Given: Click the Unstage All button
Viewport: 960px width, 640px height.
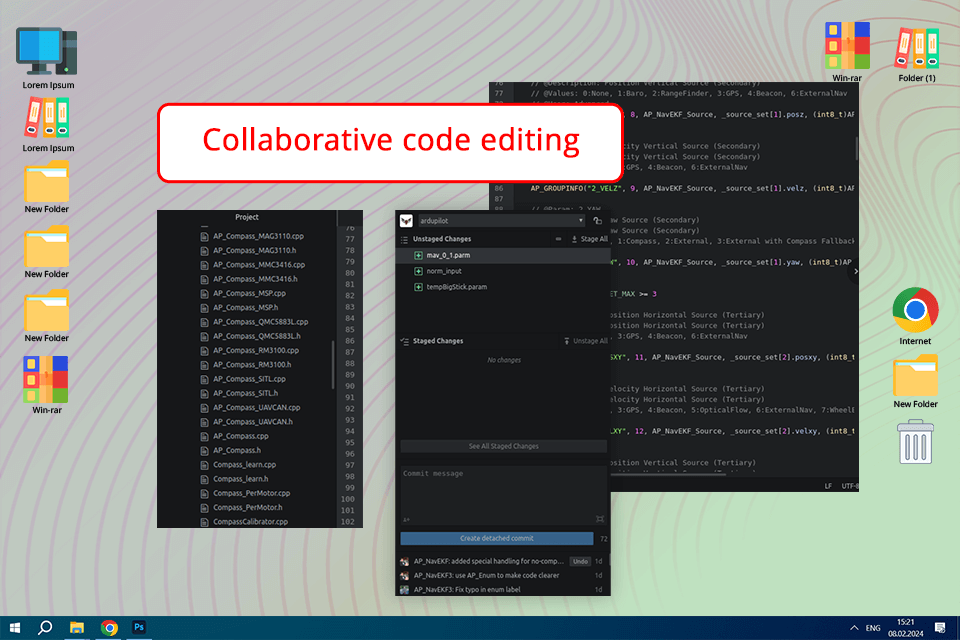Looking at the screenshot, I should click(x=585, y=341).
